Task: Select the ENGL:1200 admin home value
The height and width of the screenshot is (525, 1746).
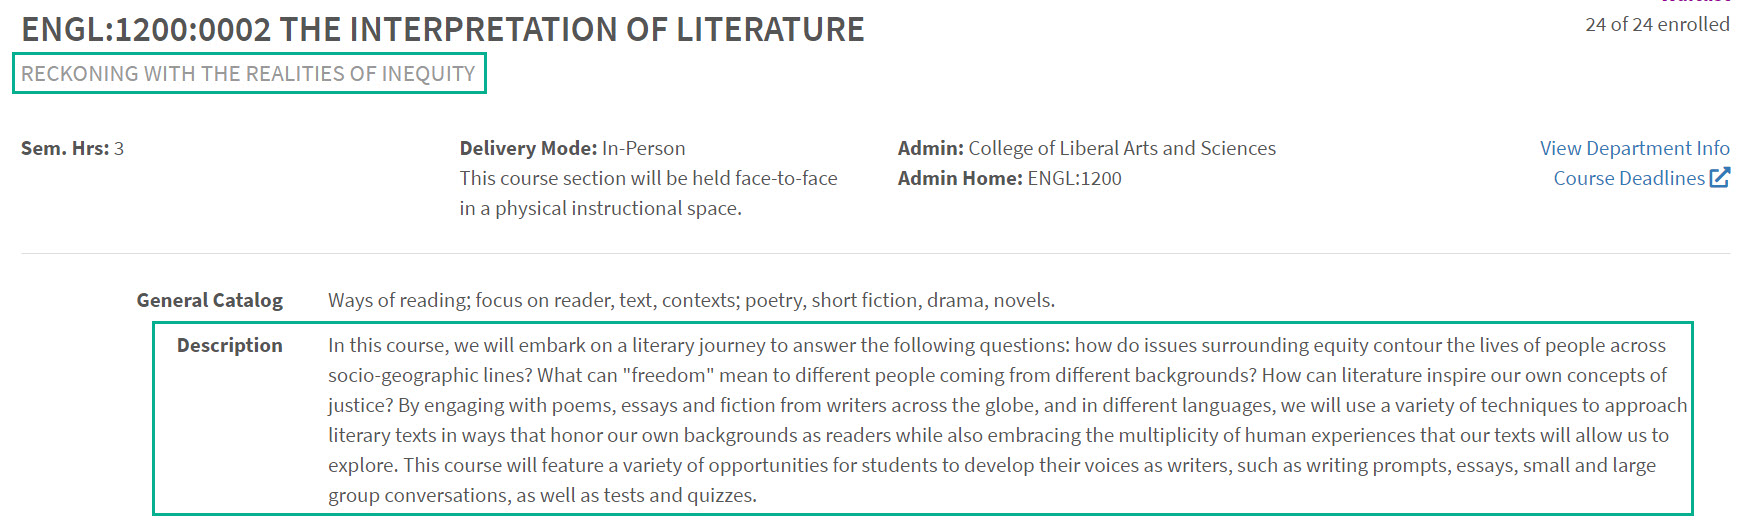Action: pos(1075,178)
